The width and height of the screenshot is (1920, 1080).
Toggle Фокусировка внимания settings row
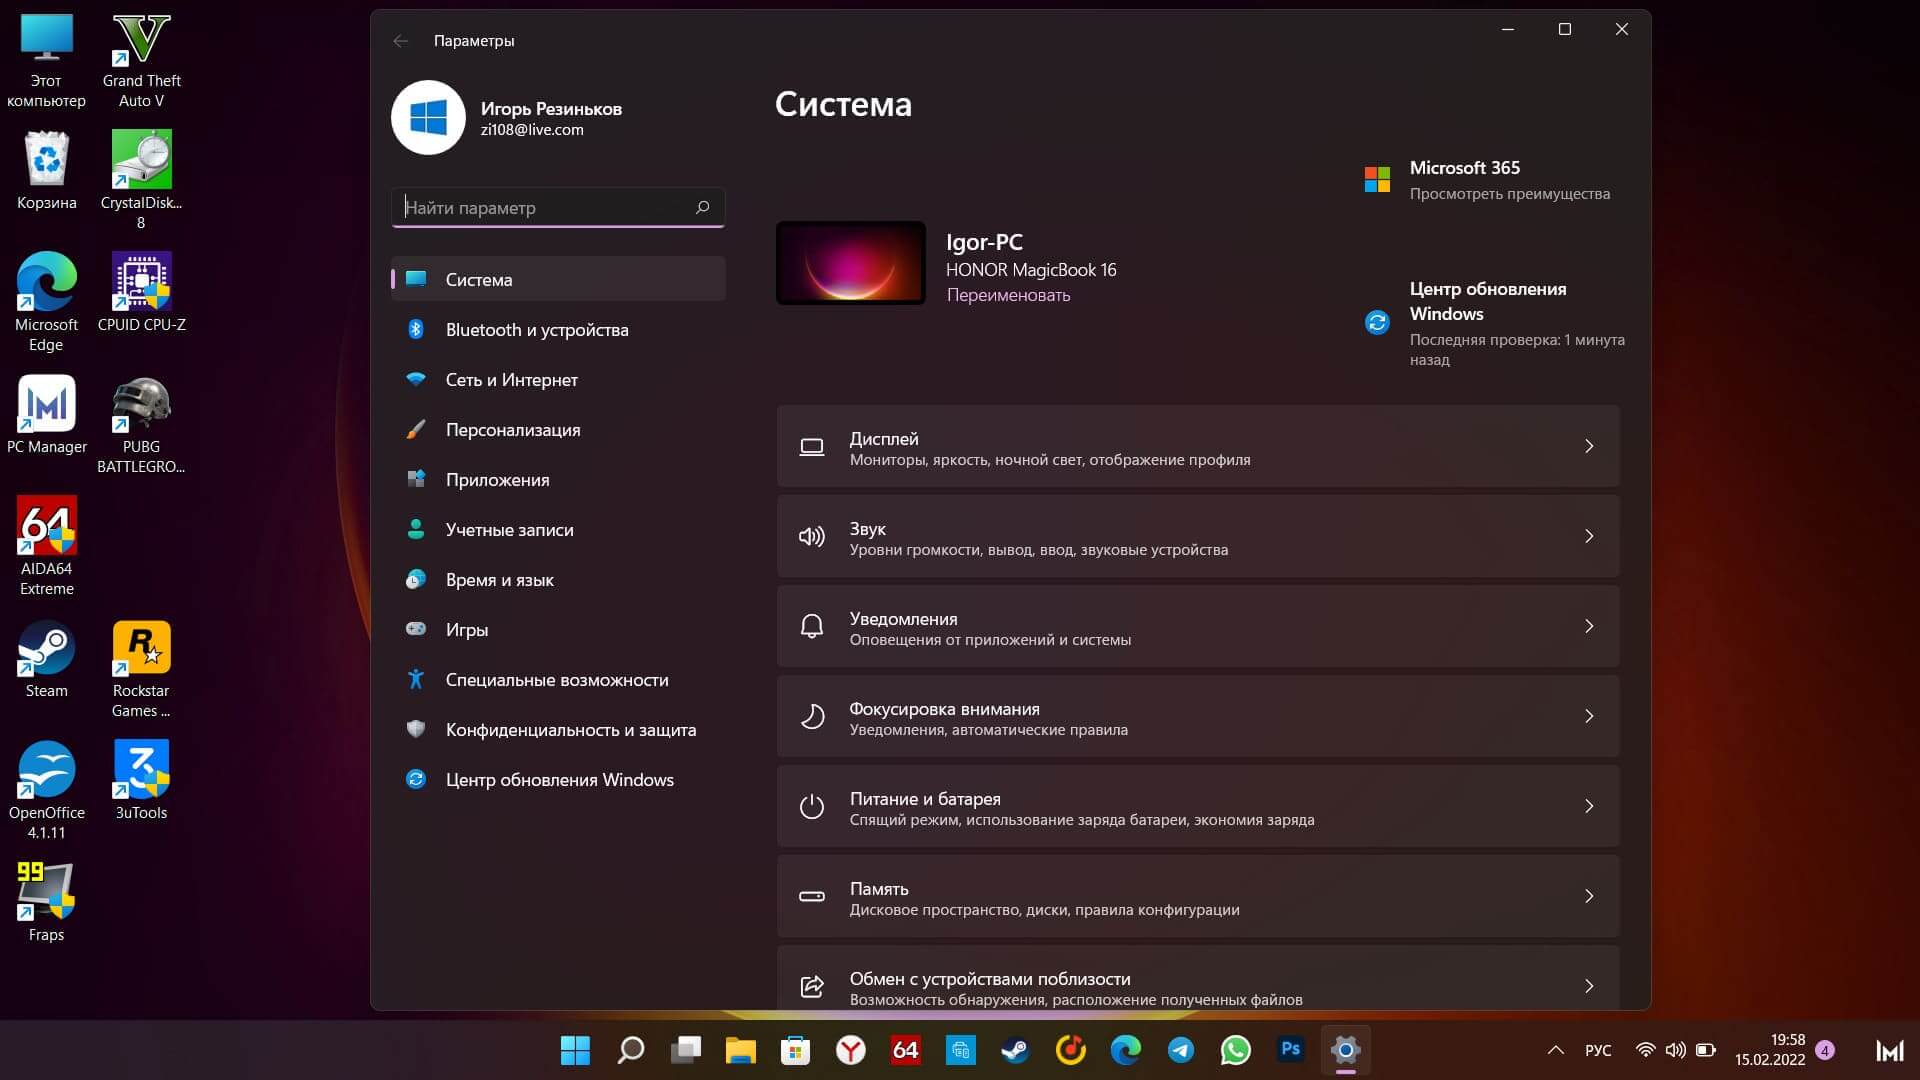[1196, 716]
